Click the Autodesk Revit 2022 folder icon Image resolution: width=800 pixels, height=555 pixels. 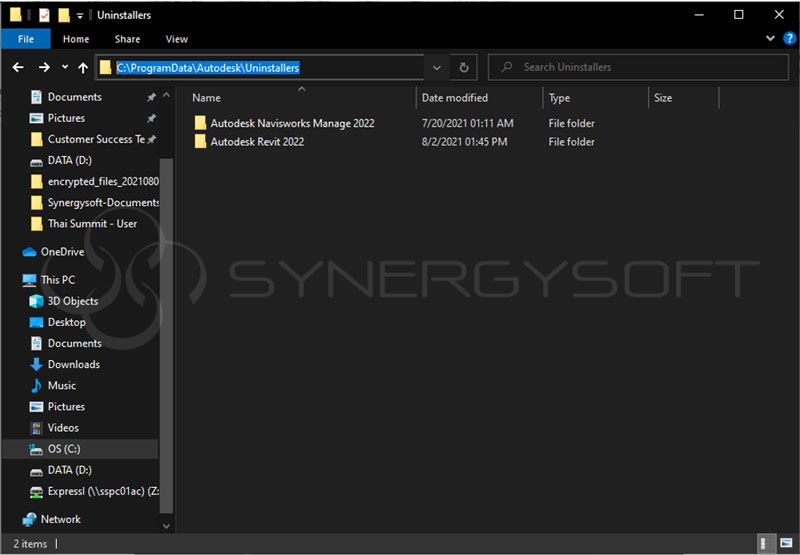pyautogui.click(x=201, y=141)
